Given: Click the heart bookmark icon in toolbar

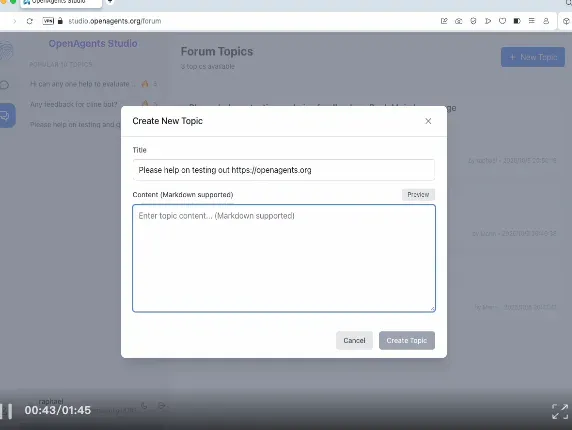Looking at the screenshot, I should (502, 21).
